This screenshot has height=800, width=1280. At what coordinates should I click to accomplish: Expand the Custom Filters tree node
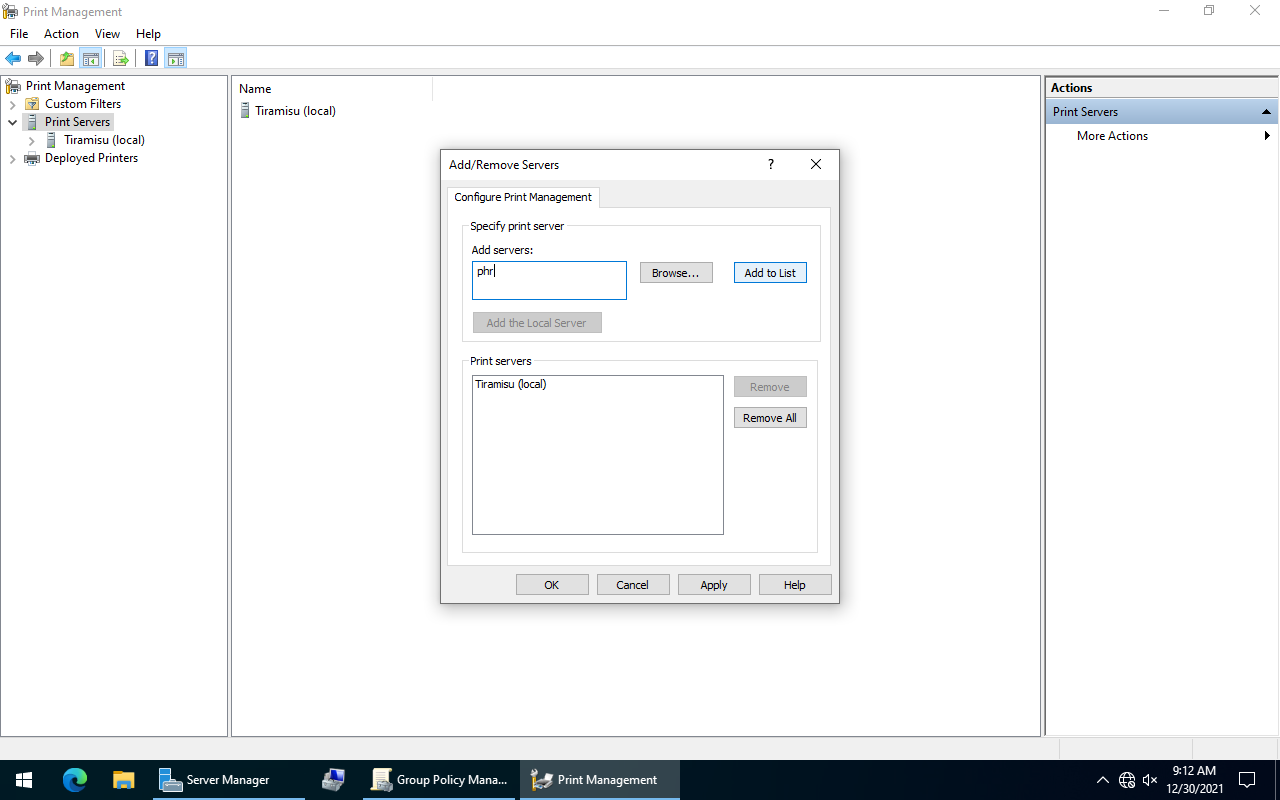(12, 104)
